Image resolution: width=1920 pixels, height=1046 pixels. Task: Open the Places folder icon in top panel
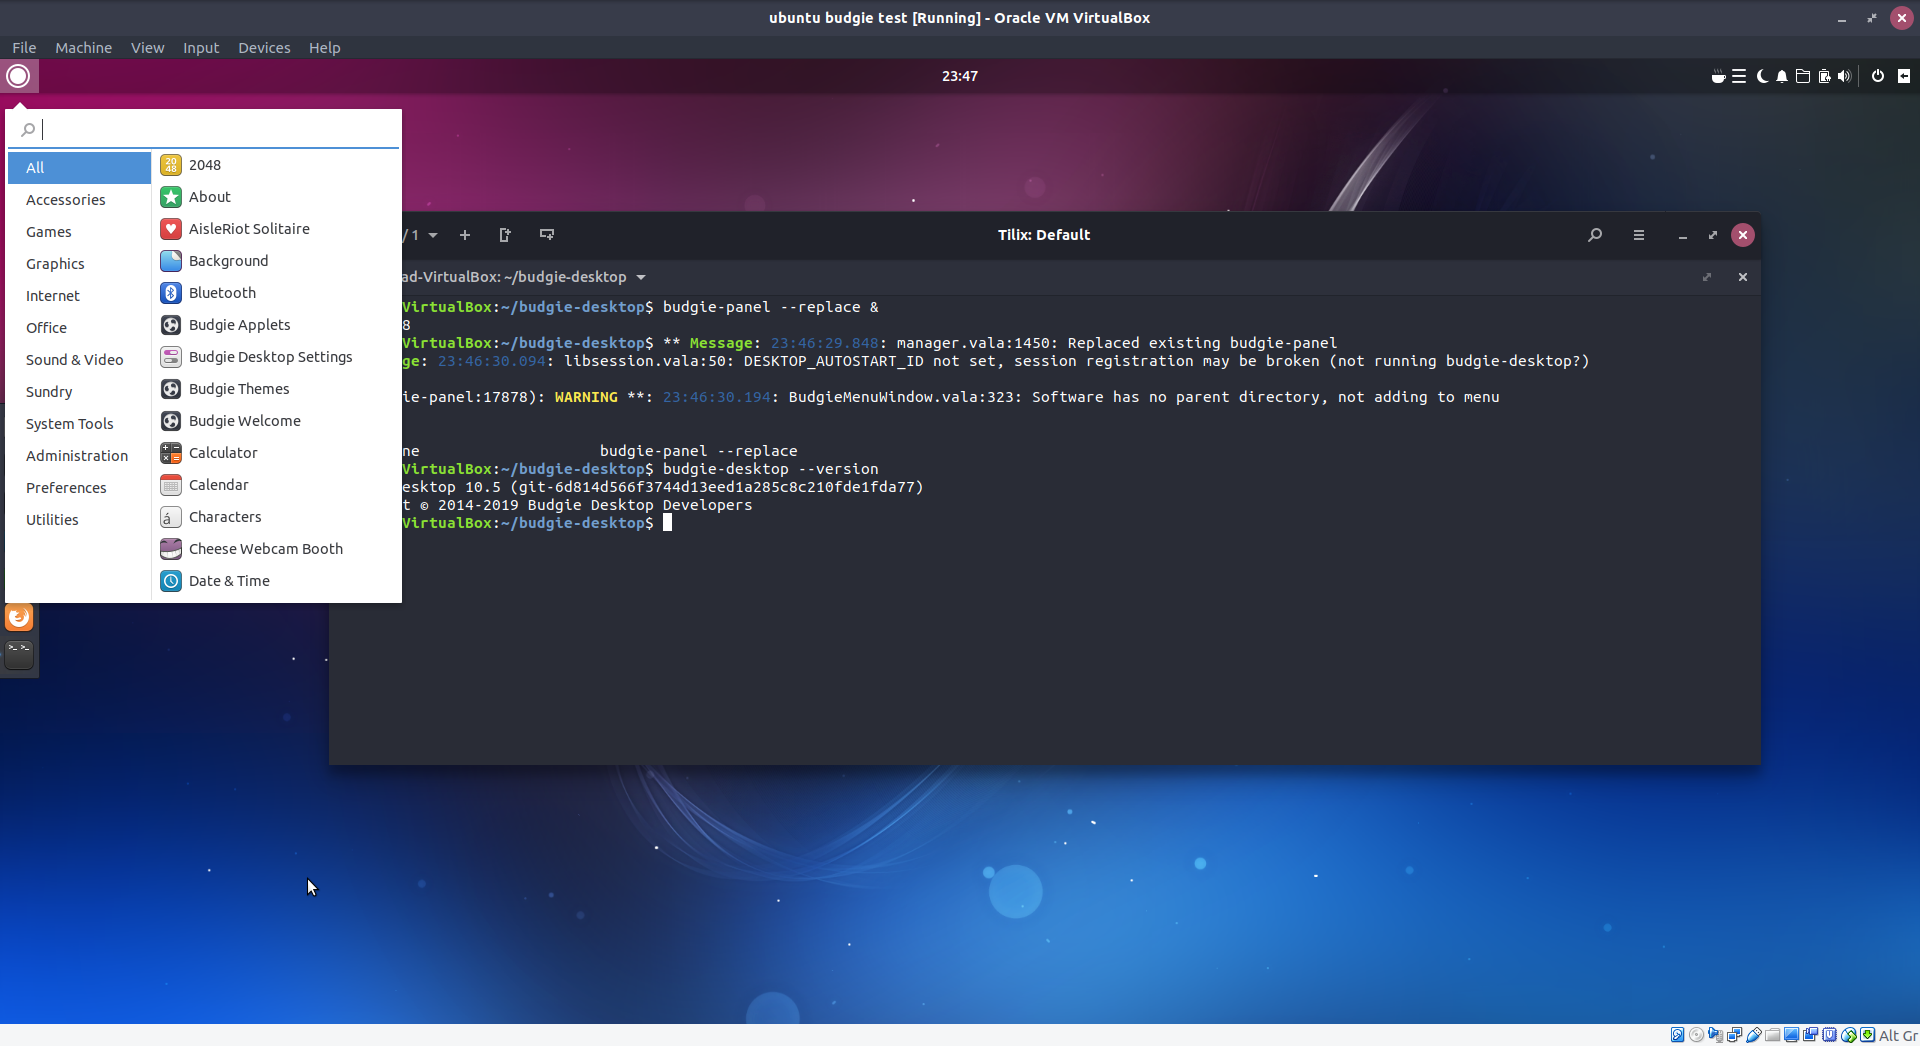click(1803, 76)
